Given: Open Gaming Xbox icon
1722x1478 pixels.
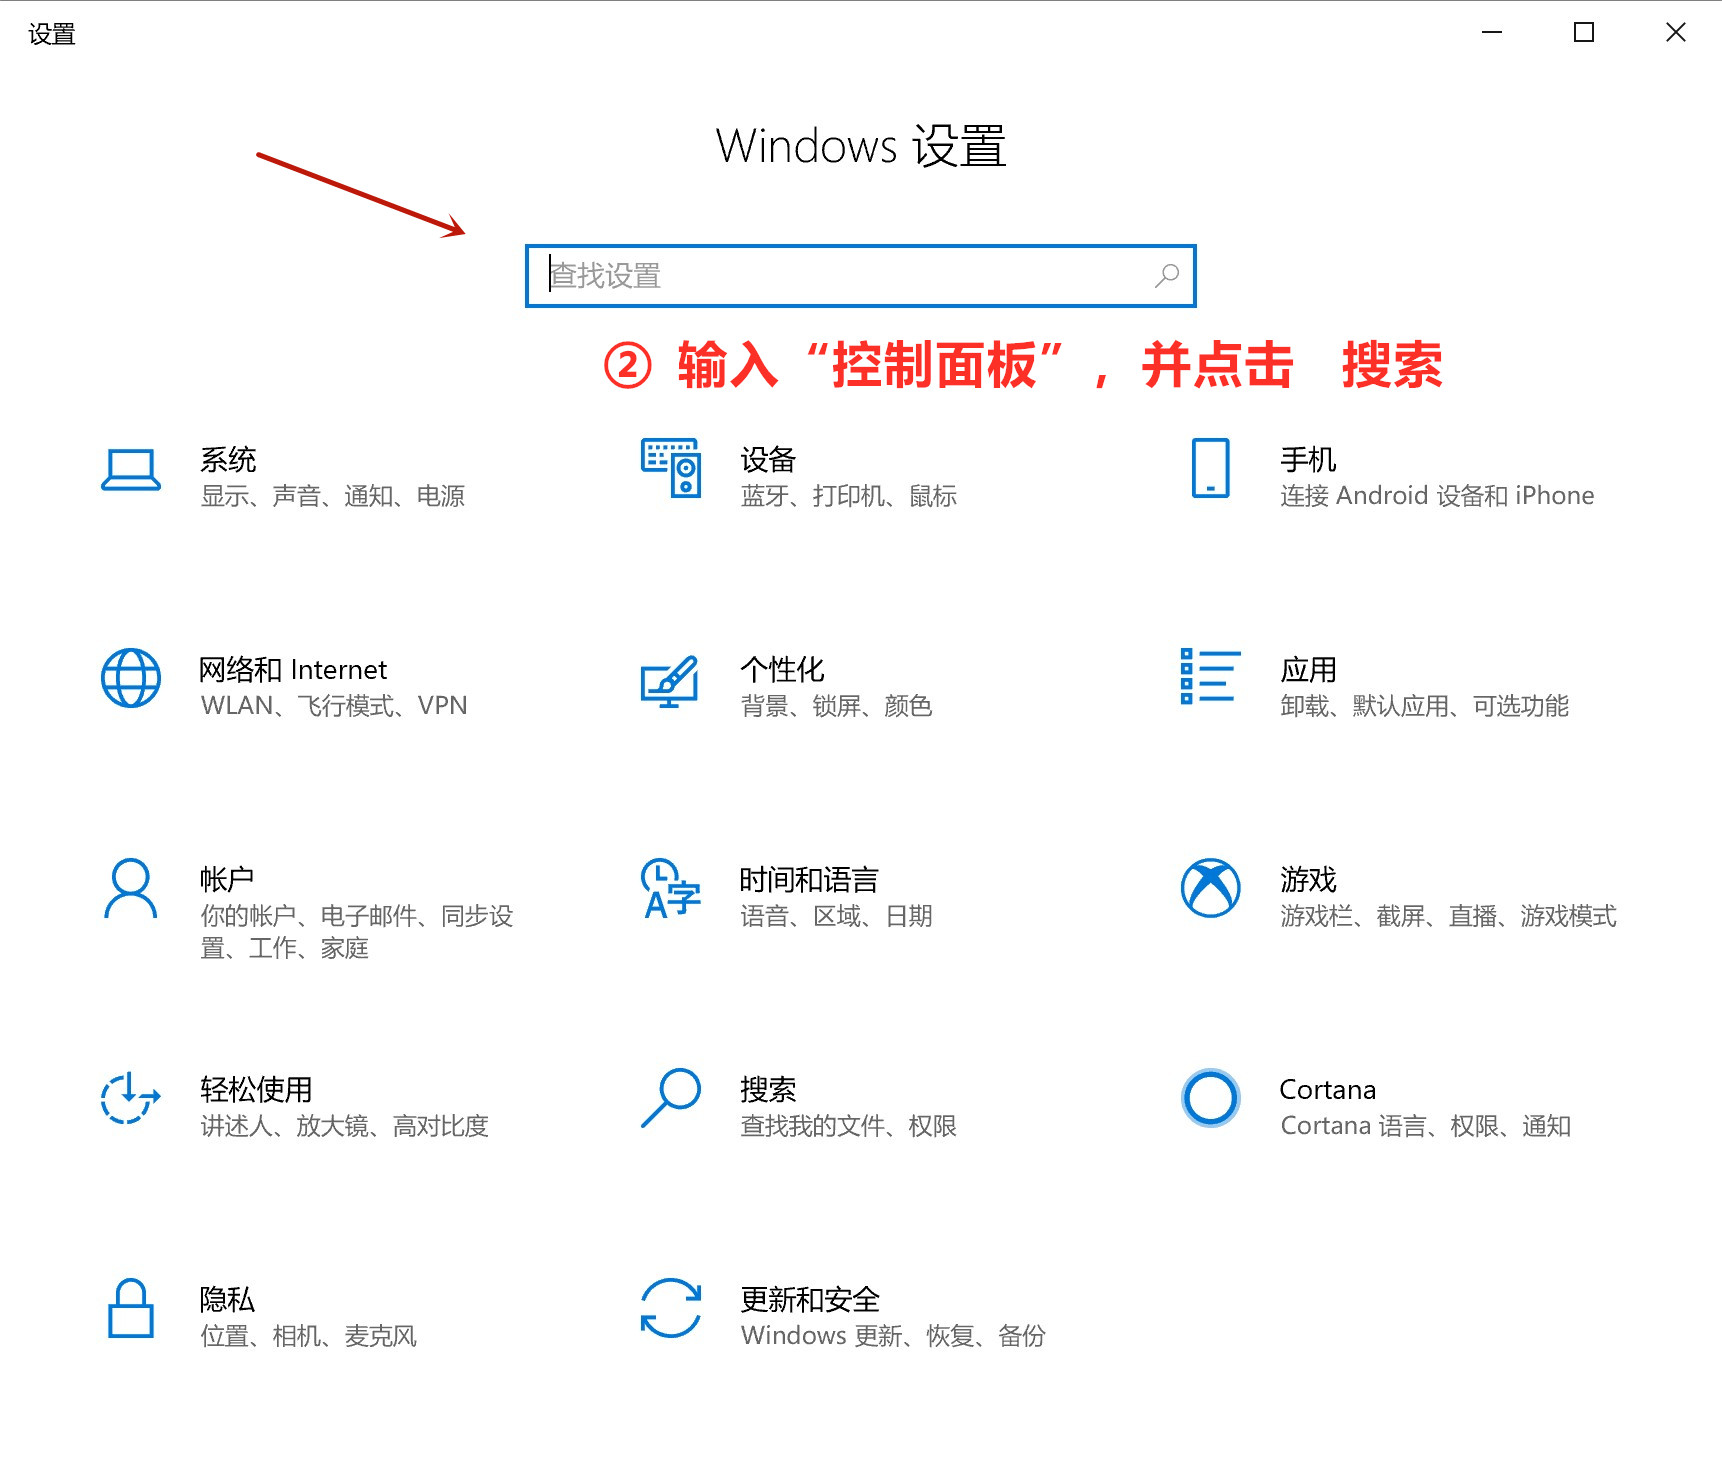Looking at the screenshot, I should click(x=1210, y=888).
